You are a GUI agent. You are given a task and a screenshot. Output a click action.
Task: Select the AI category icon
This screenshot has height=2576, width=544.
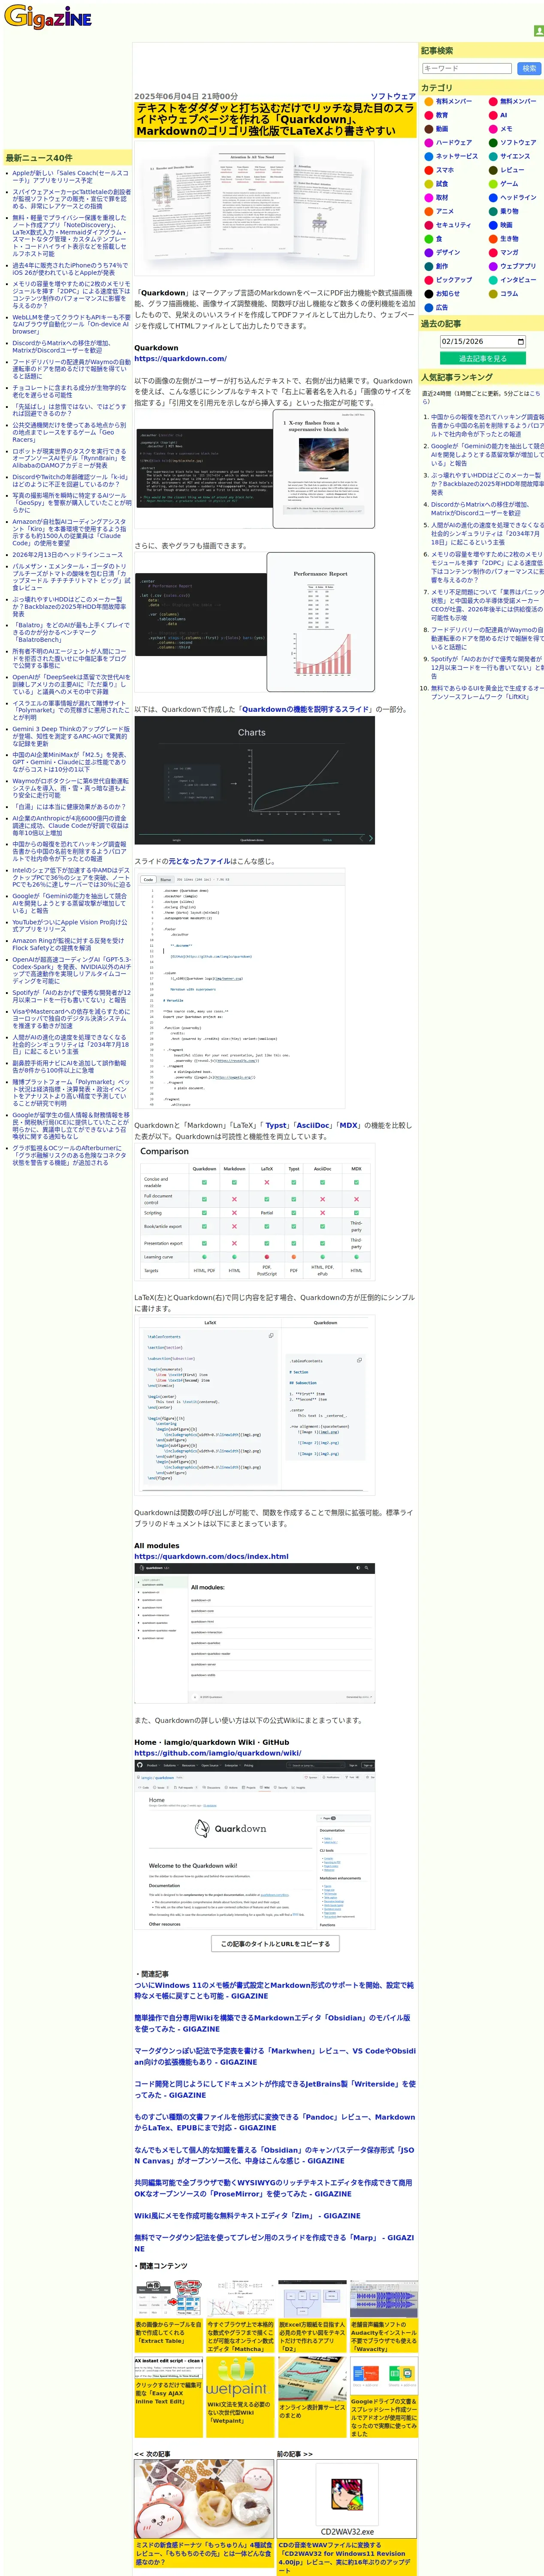[x=493, y=115]
